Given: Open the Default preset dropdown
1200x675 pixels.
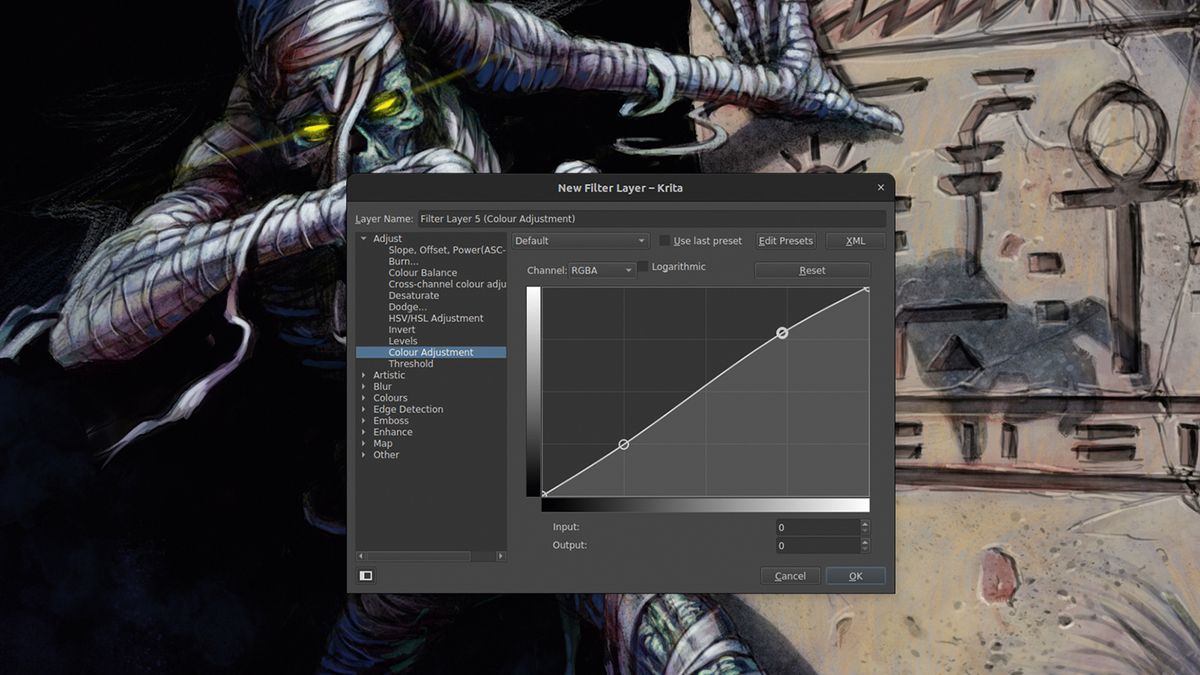Looking at the screenshot, I should point(580,240).
